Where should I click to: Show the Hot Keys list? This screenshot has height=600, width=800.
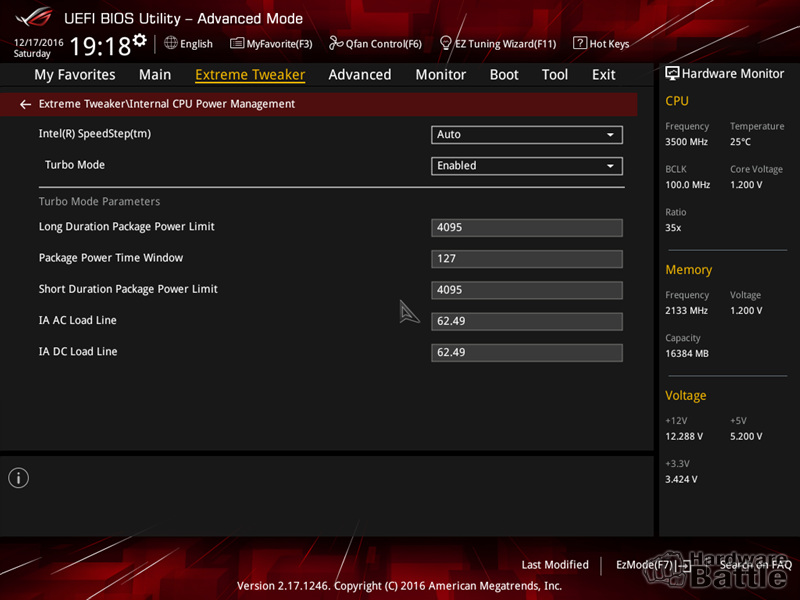(x=609, y=44)
